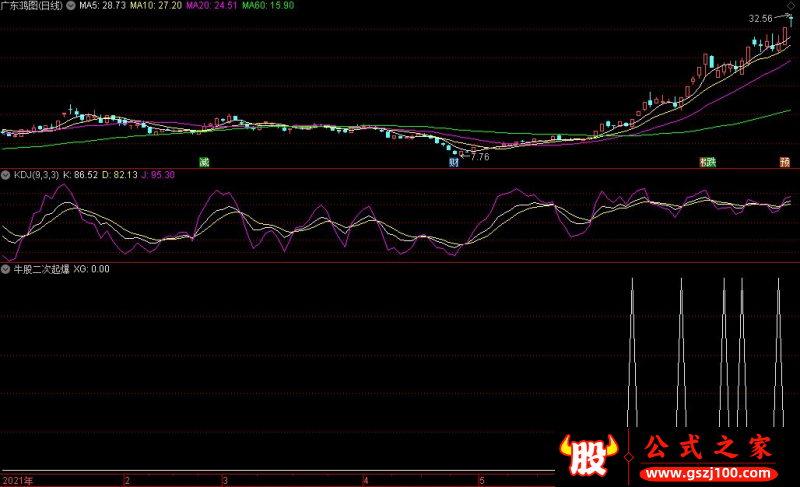Click the orange 预 marker icon
Viewport: 800px width, 487px height.
pos(785,162)
